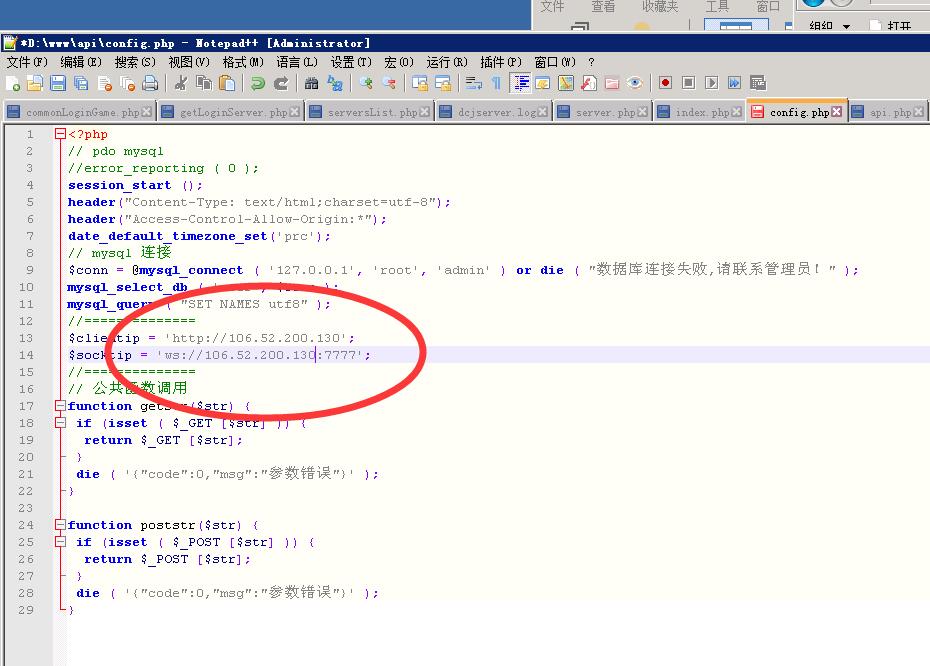The width and height of the screenshot is (930, 666).
Task: Click line number 22 in the margin
Action: click(28, 491)
